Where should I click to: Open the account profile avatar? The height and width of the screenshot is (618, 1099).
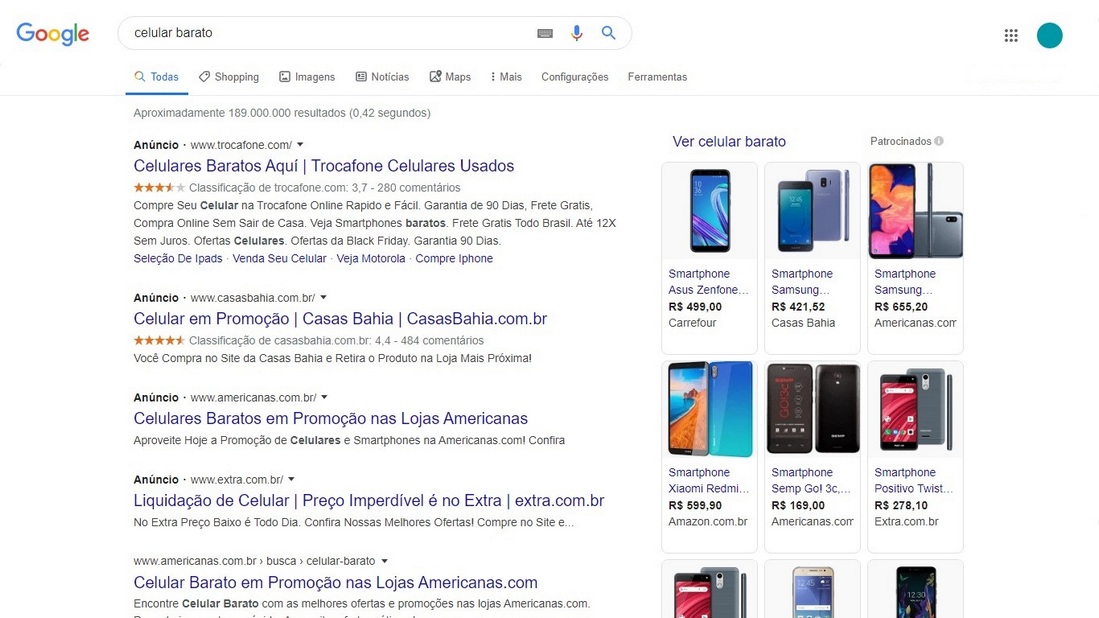coord(1049,35)
